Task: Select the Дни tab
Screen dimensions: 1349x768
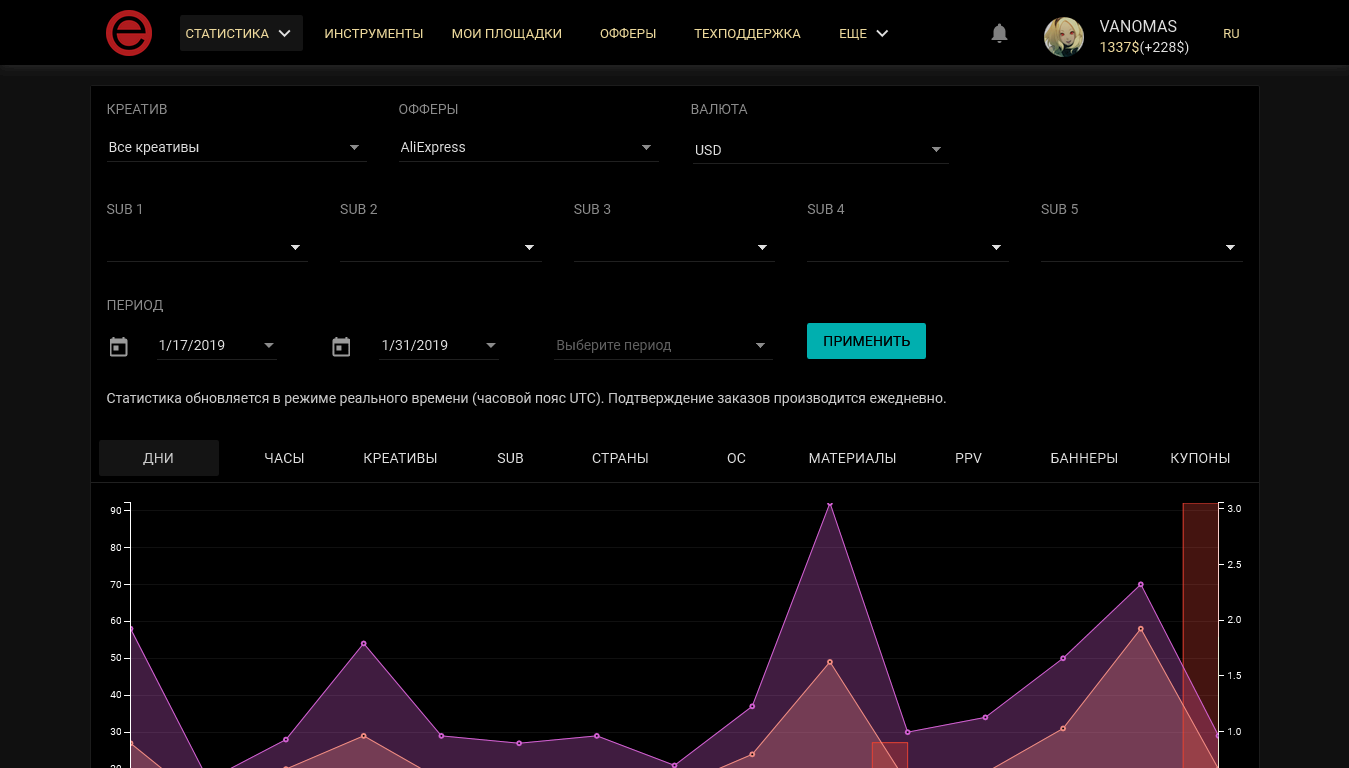Action: [159, 458]
